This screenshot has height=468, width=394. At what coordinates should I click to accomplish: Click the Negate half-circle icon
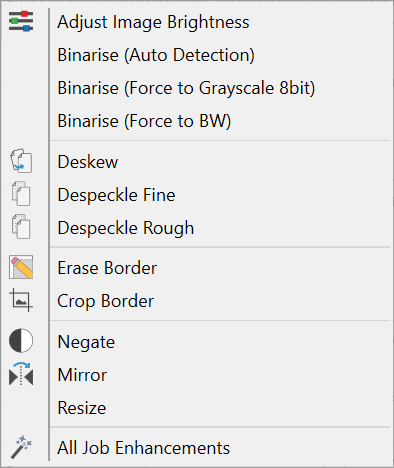point(21,341)
